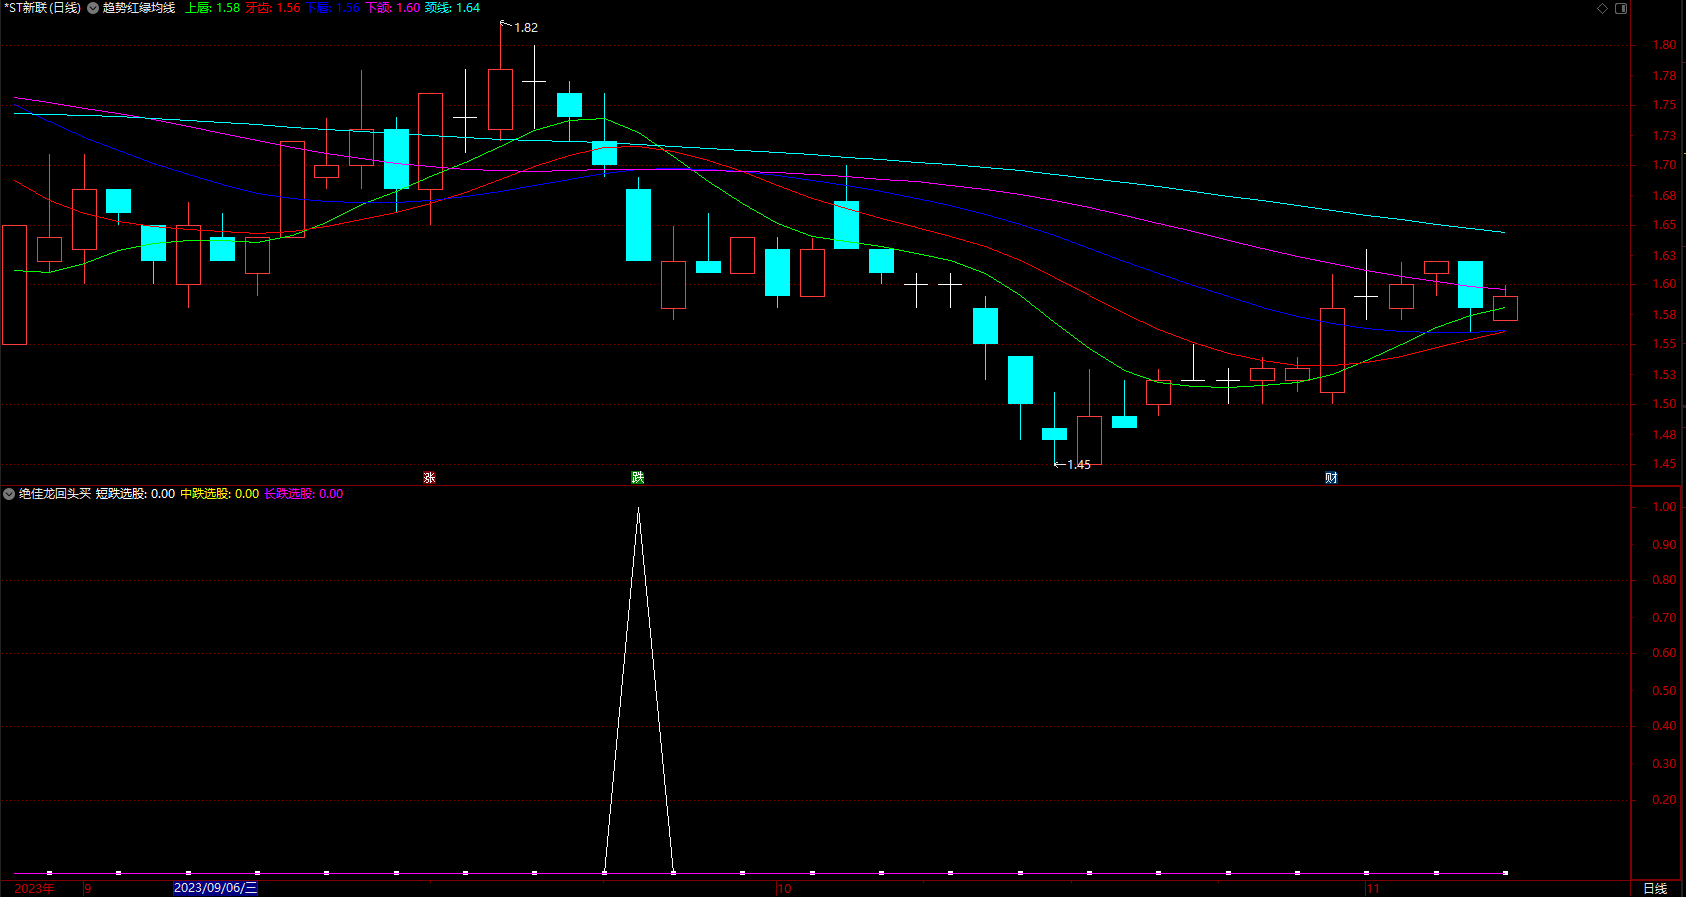Click the month 9 marker on time axis
Image resolution: width=1686 pixels, height=897 pixels.
(x=88, y=888)
